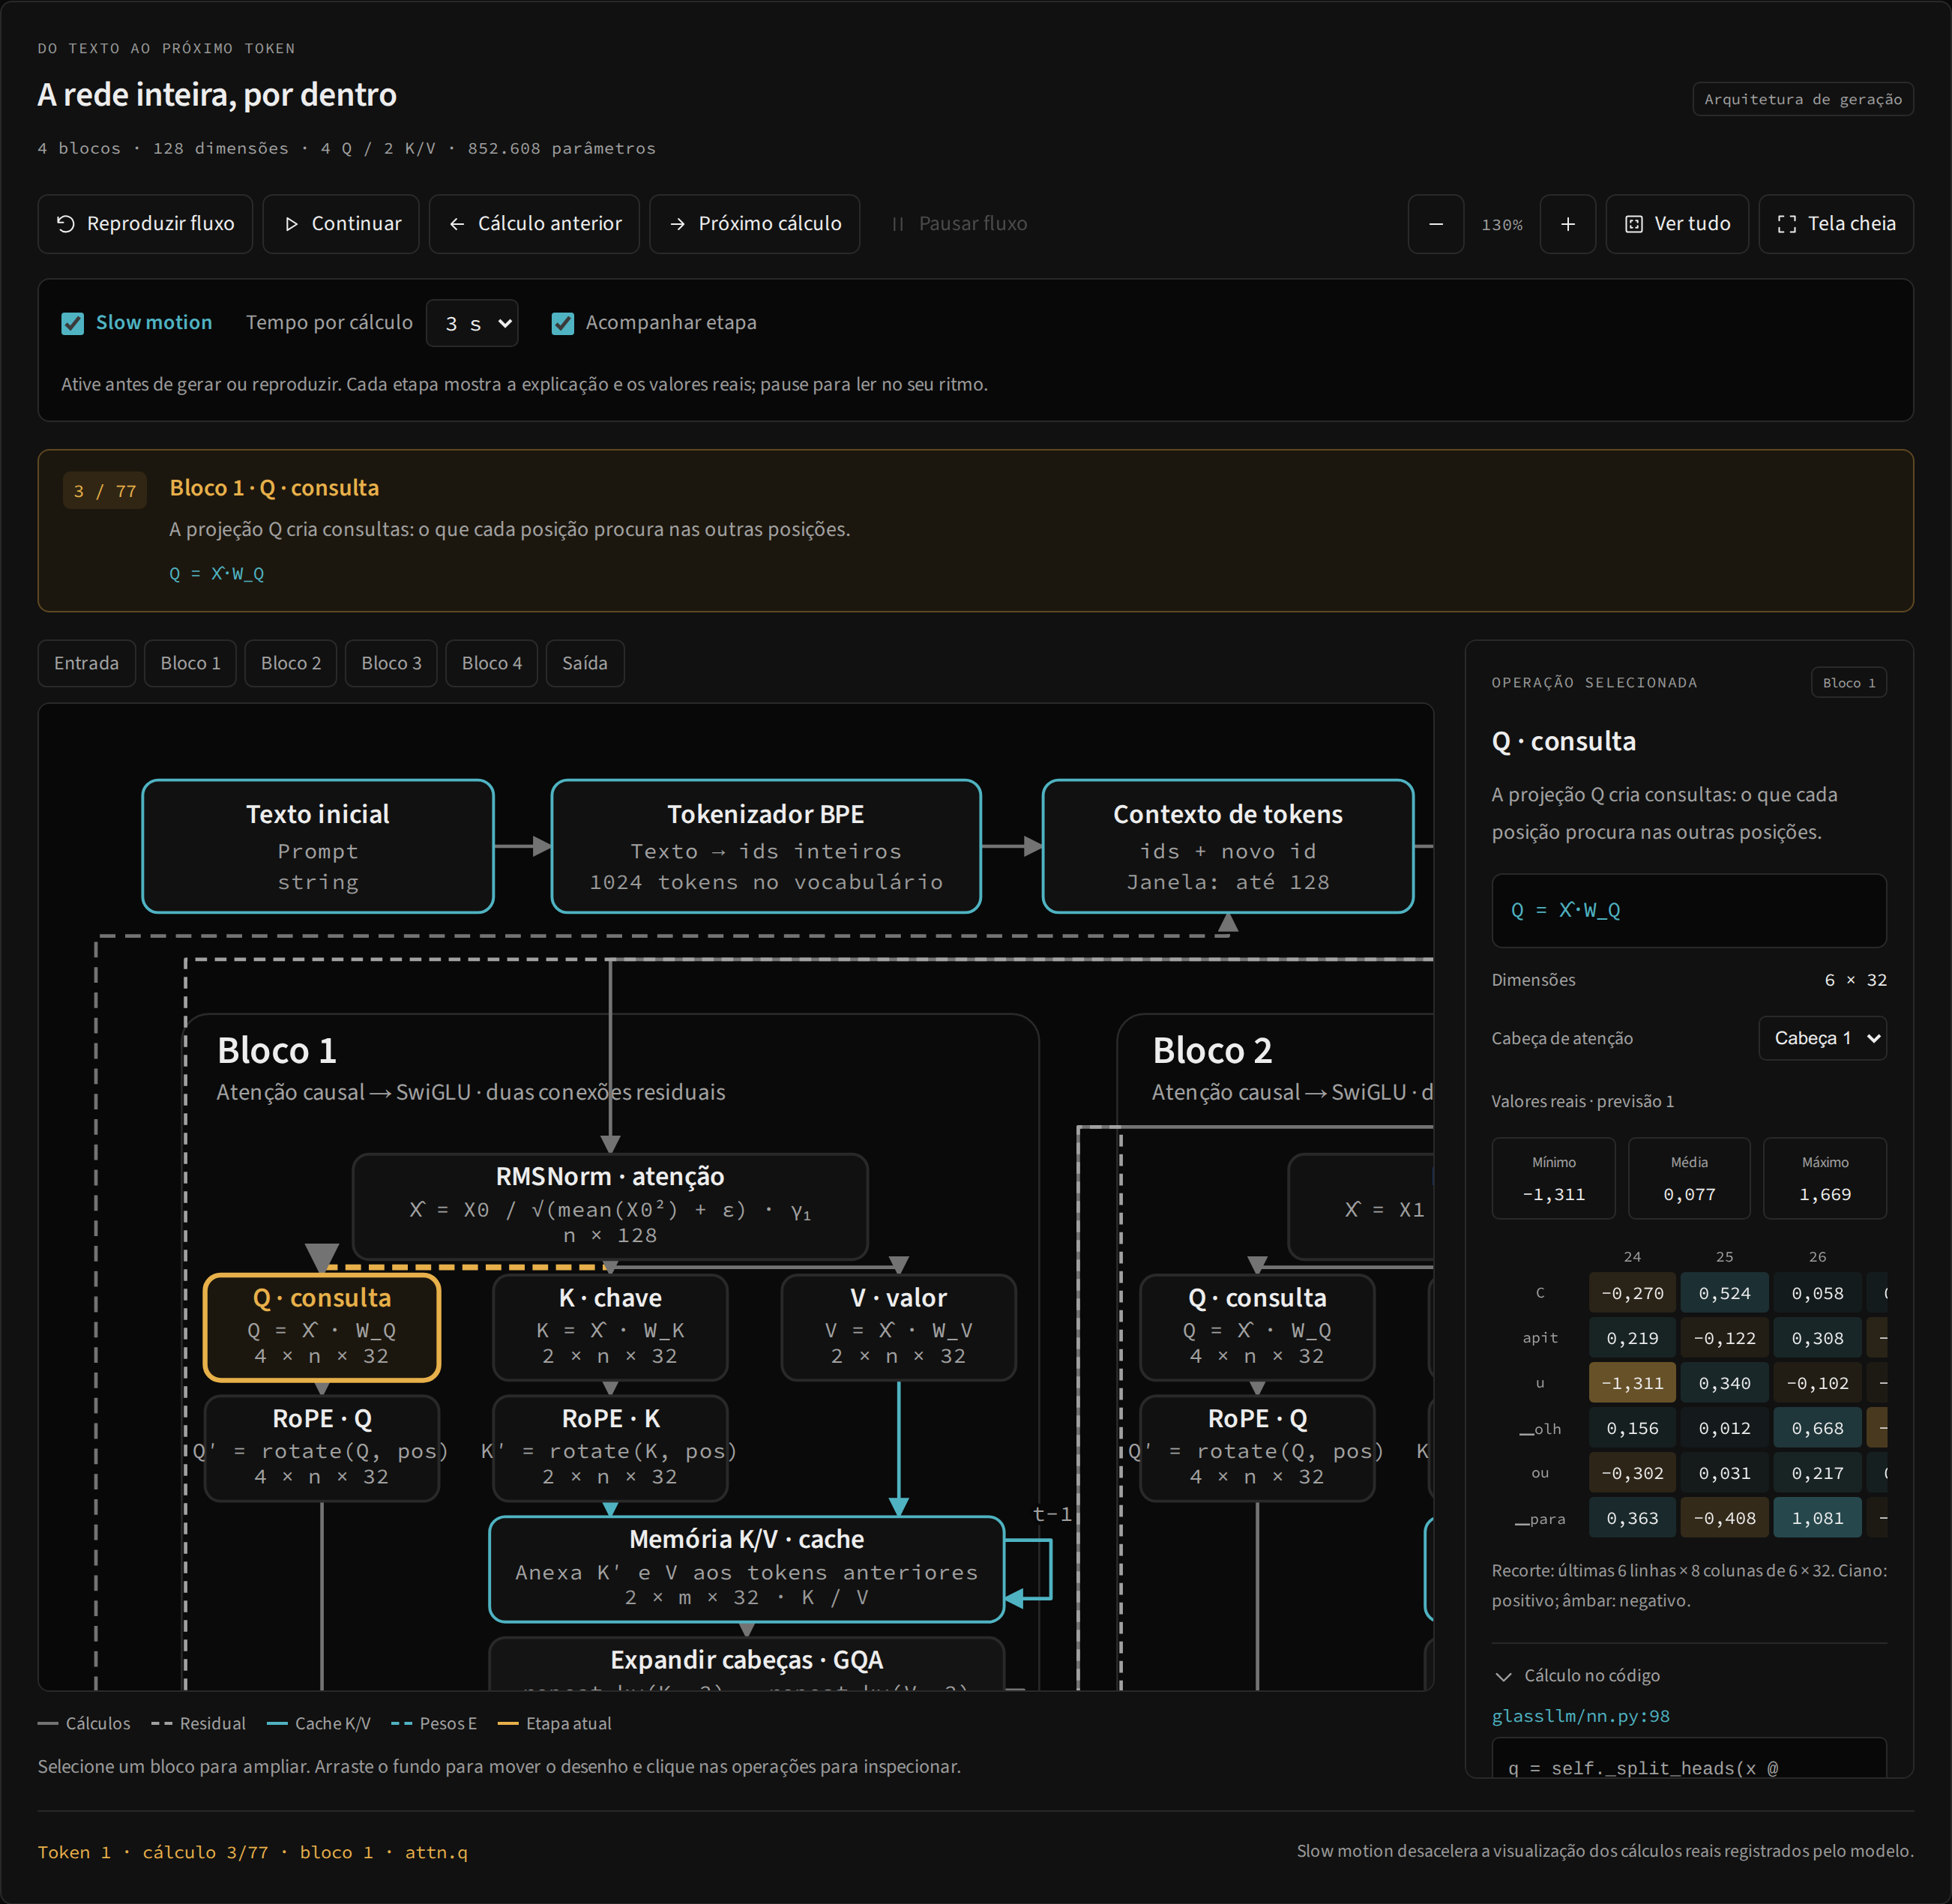Click the Expandir cabeças · GQA node

(747, 1664)
